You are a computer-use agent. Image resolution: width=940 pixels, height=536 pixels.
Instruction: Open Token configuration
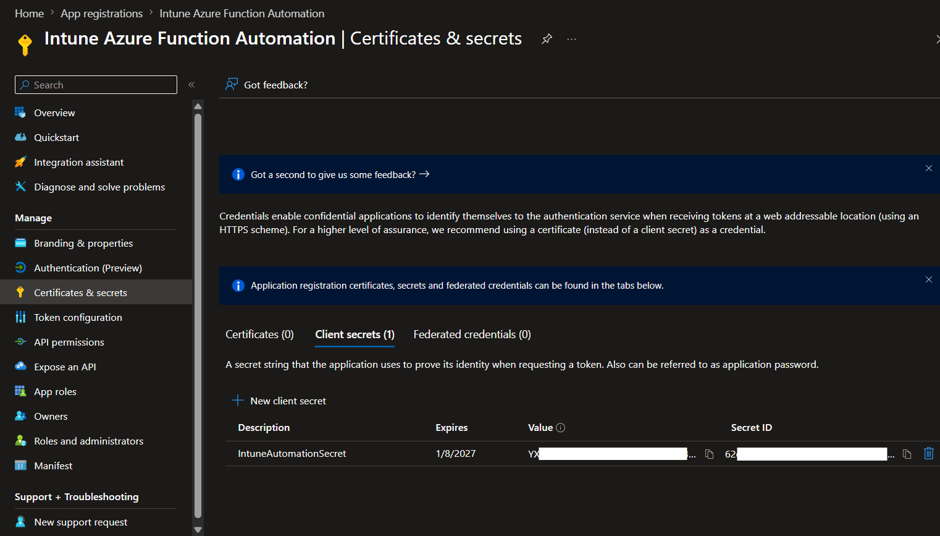click(78, 317)
